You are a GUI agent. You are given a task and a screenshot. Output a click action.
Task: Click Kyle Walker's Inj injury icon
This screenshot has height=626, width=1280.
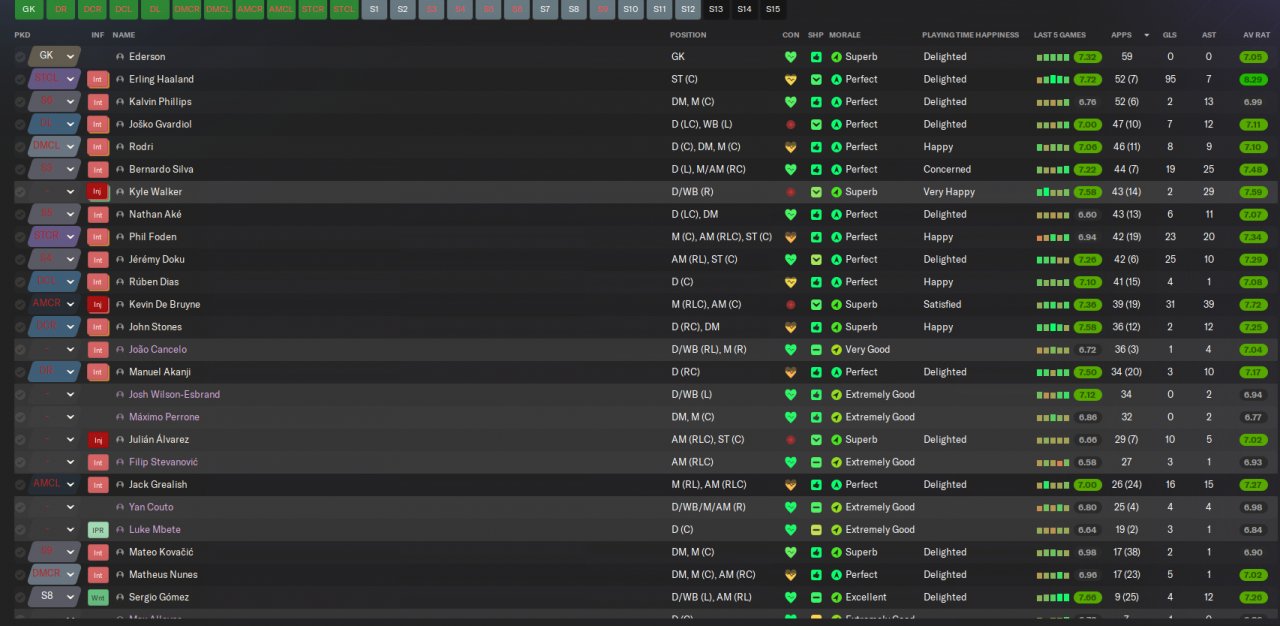pyautogui.click(x=98, y=192)
